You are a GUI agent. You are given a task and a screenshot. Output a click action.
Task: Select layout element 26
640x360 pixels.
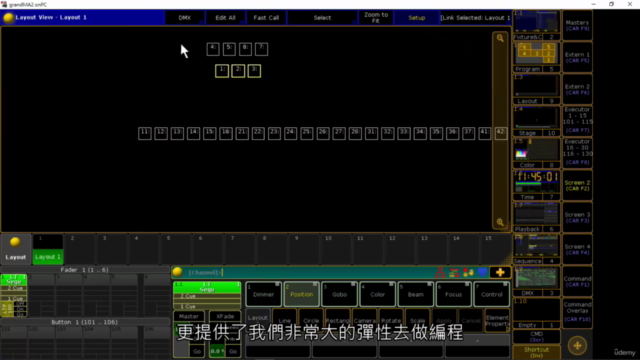[323, 133]
